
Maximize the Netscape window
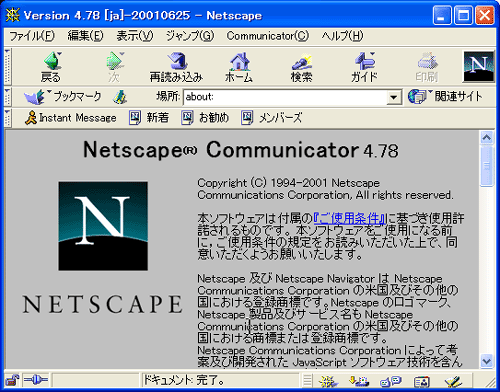[463, 15]
